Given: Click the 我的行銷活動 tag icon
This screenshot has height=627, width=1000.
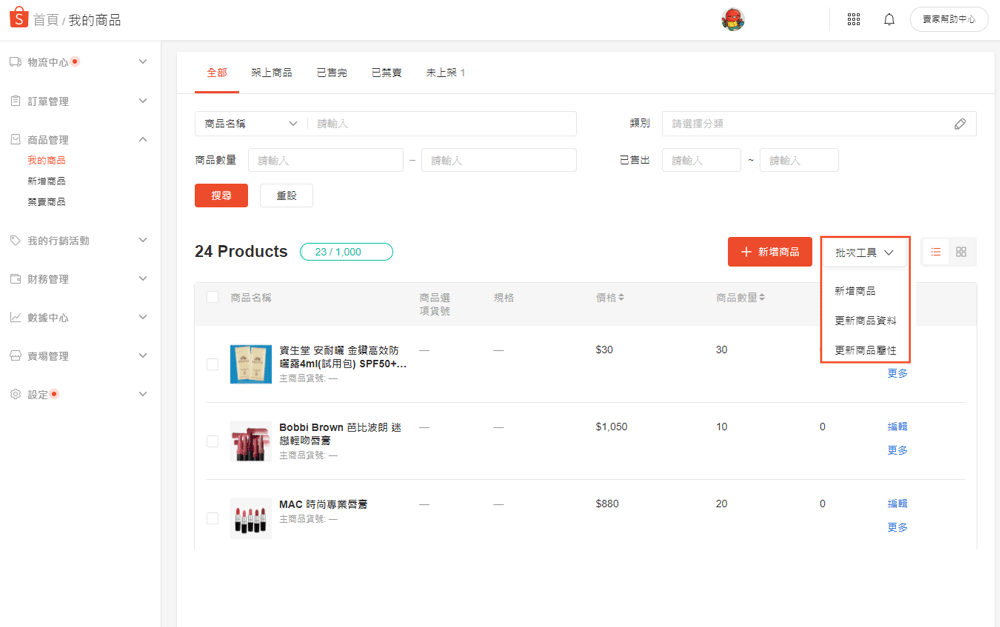Looking at the screenshot, I should point(15,240).
